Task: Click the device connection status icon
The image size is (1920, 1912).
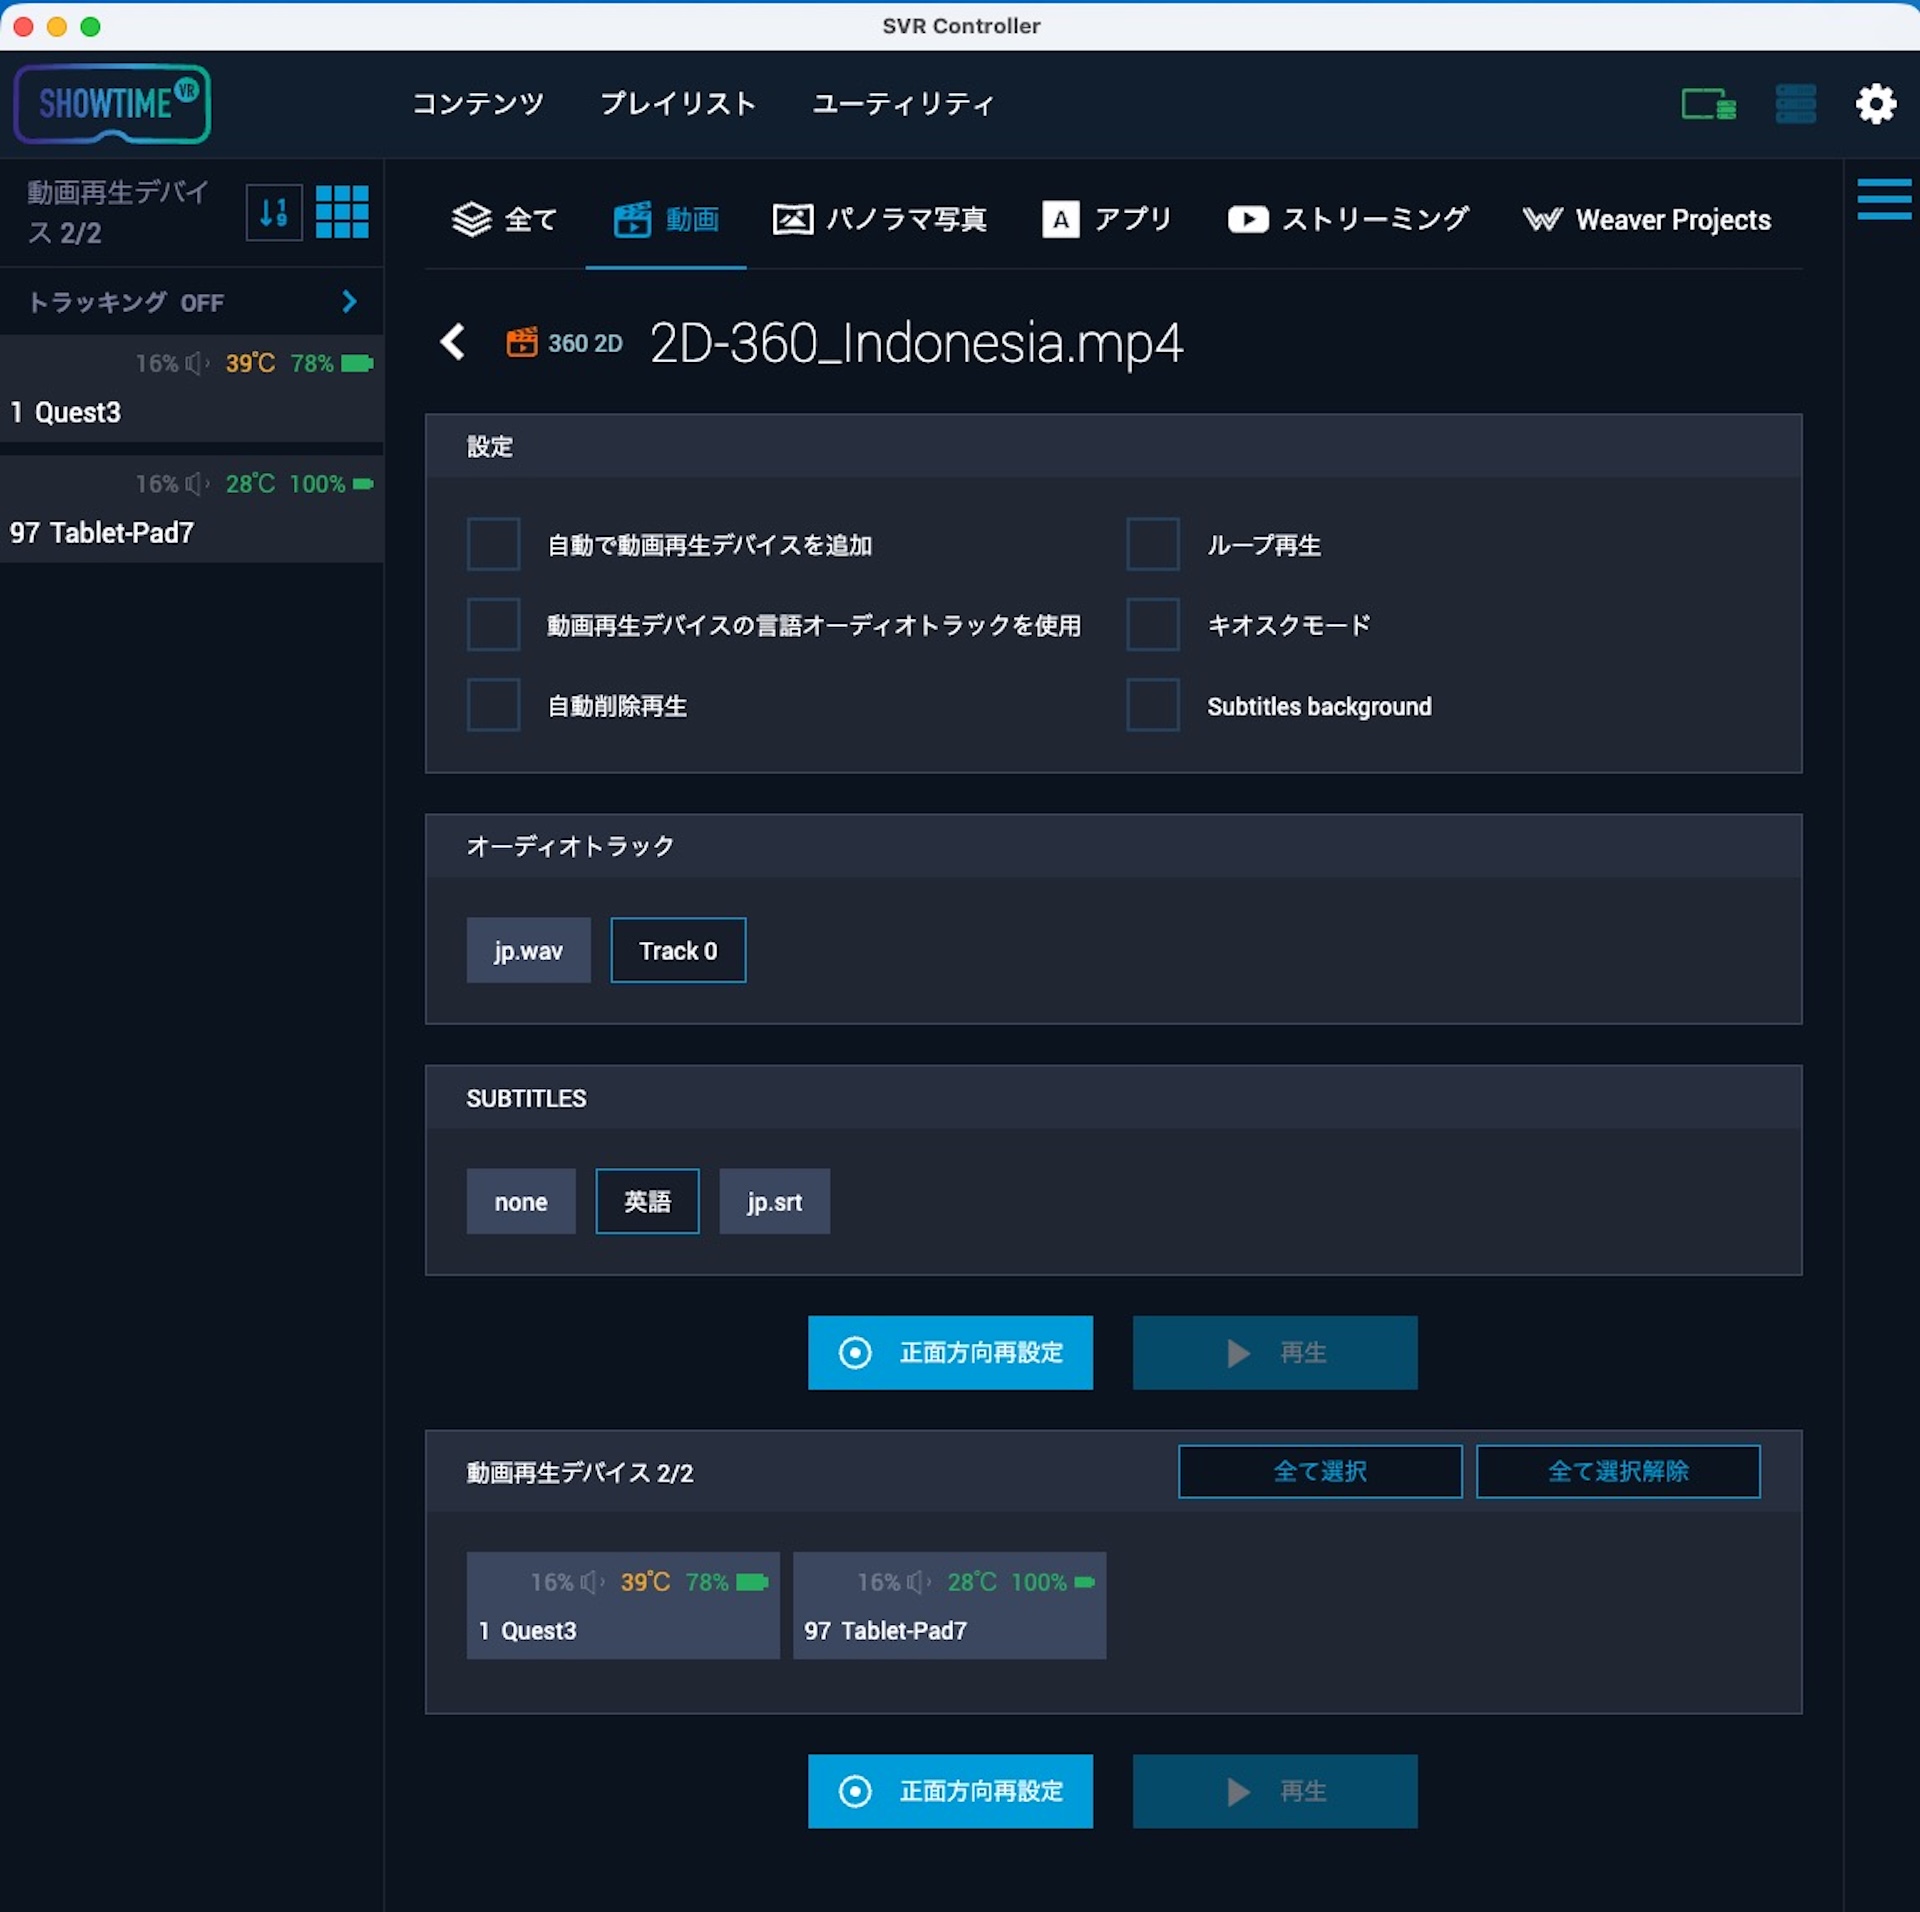Action: click(x=1708, y=104)
